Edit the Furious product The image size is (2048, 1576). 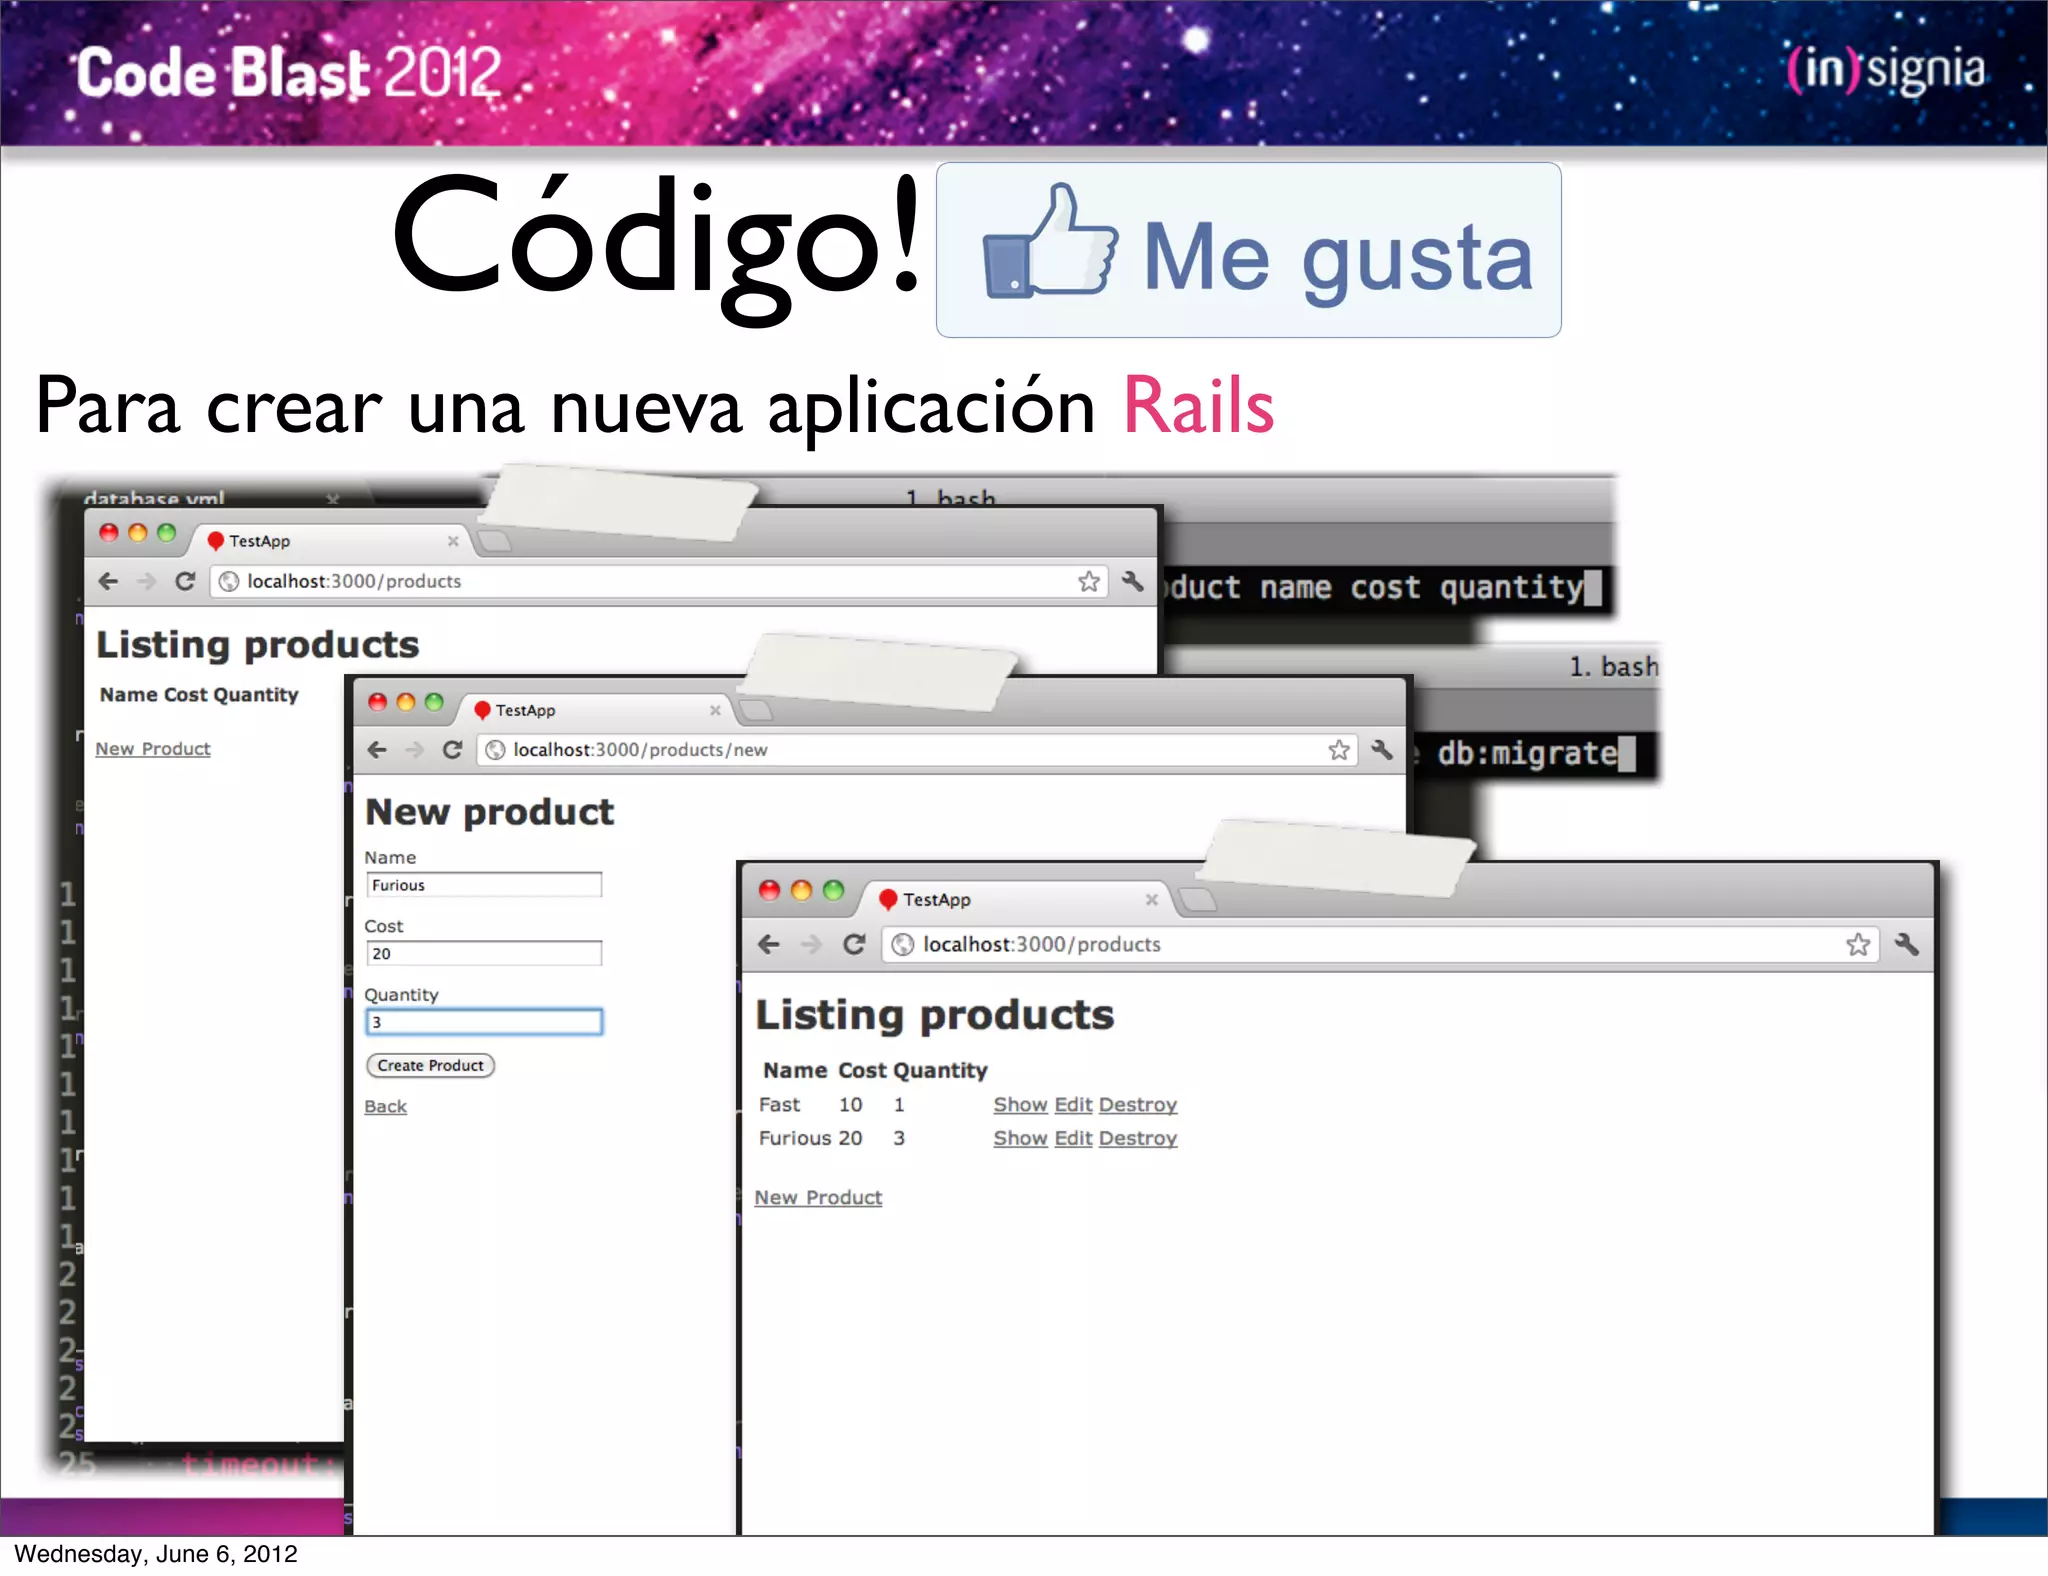(1073, 1138)
